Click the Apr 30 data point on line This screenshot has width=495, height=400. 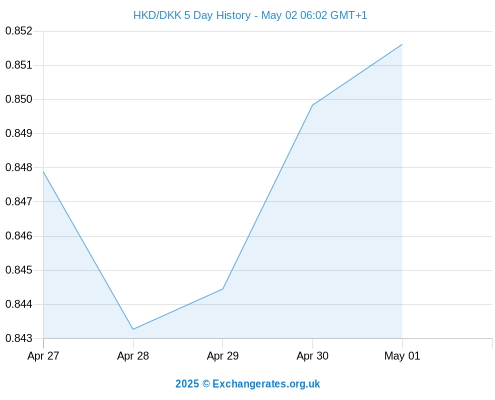tap(312, 105)
